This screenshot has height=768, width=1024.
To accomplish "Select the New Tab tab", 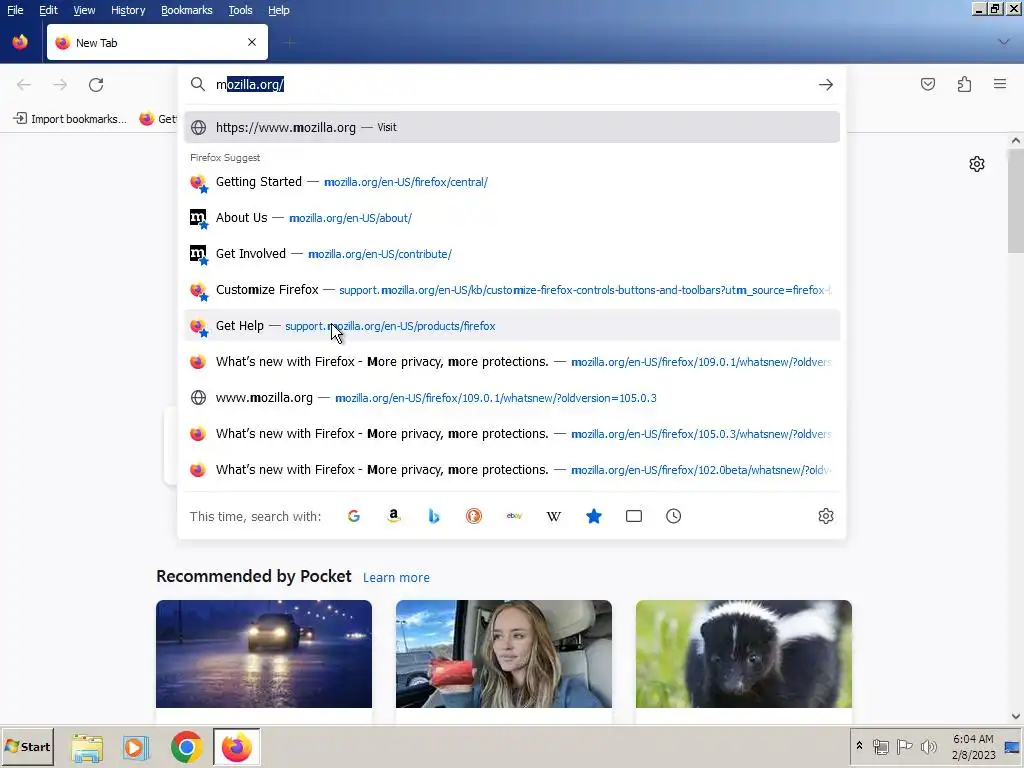I will coord(157,42).
